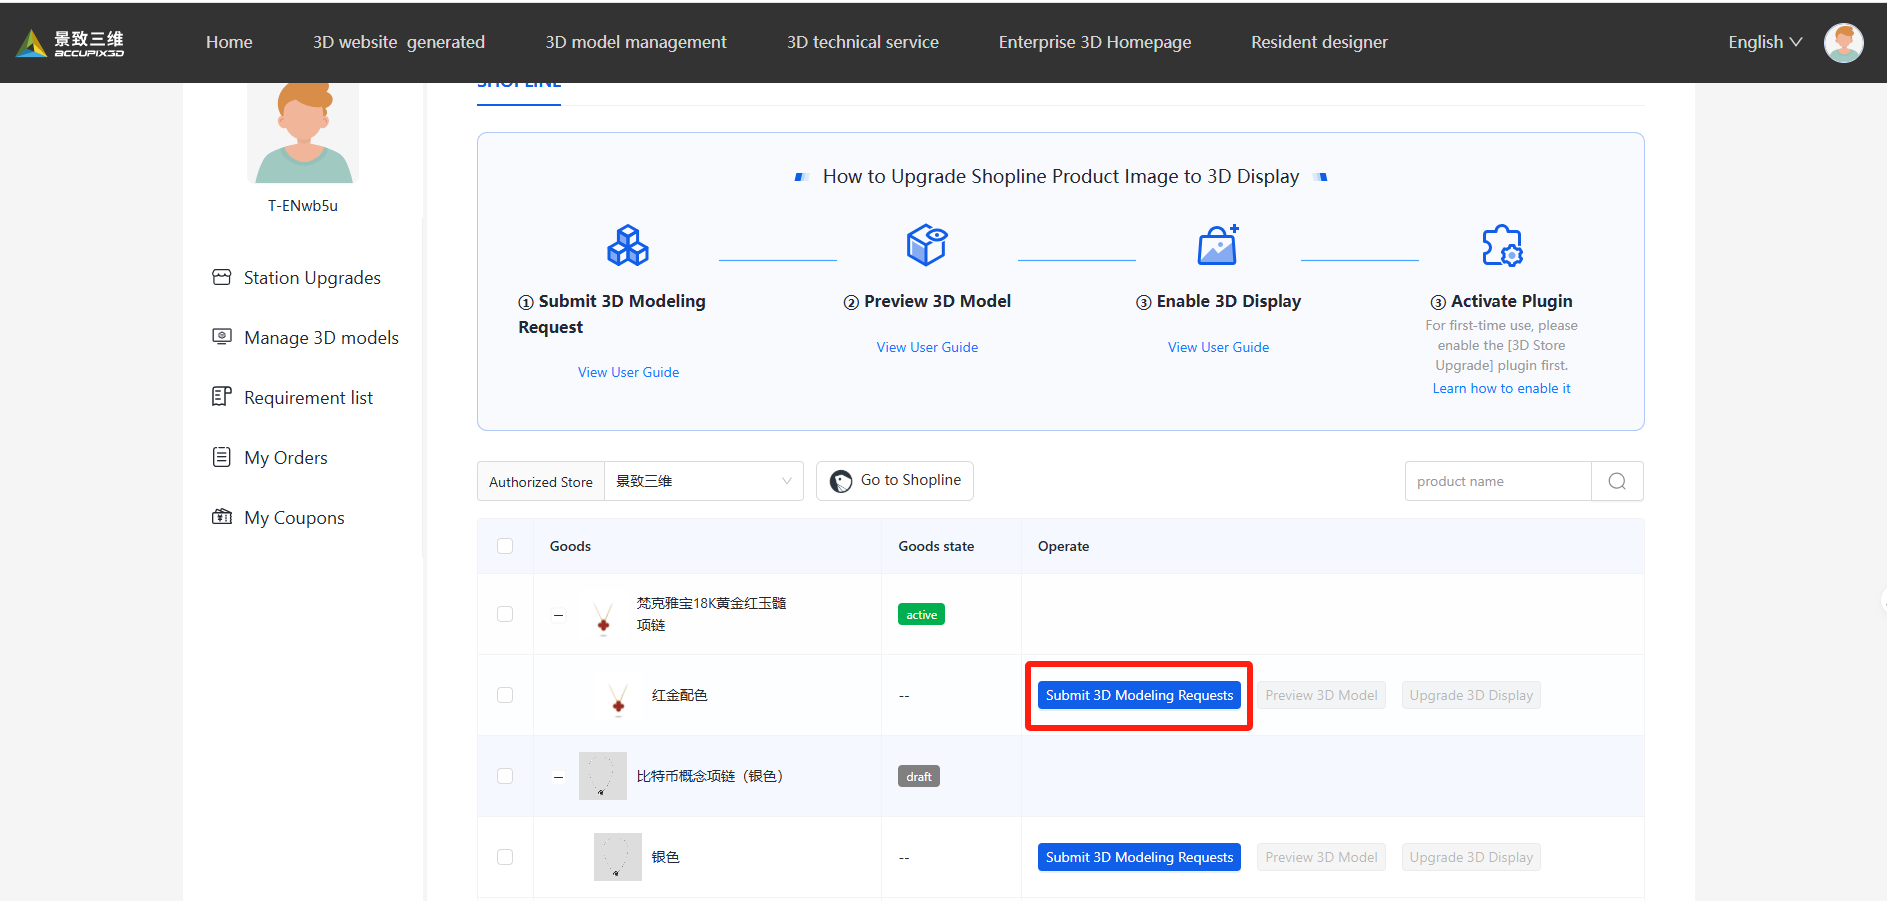Open the 梵克雅宝 necklace product thumbnail
Viewport: 1887px width, 901px height.
click(603, 614)
